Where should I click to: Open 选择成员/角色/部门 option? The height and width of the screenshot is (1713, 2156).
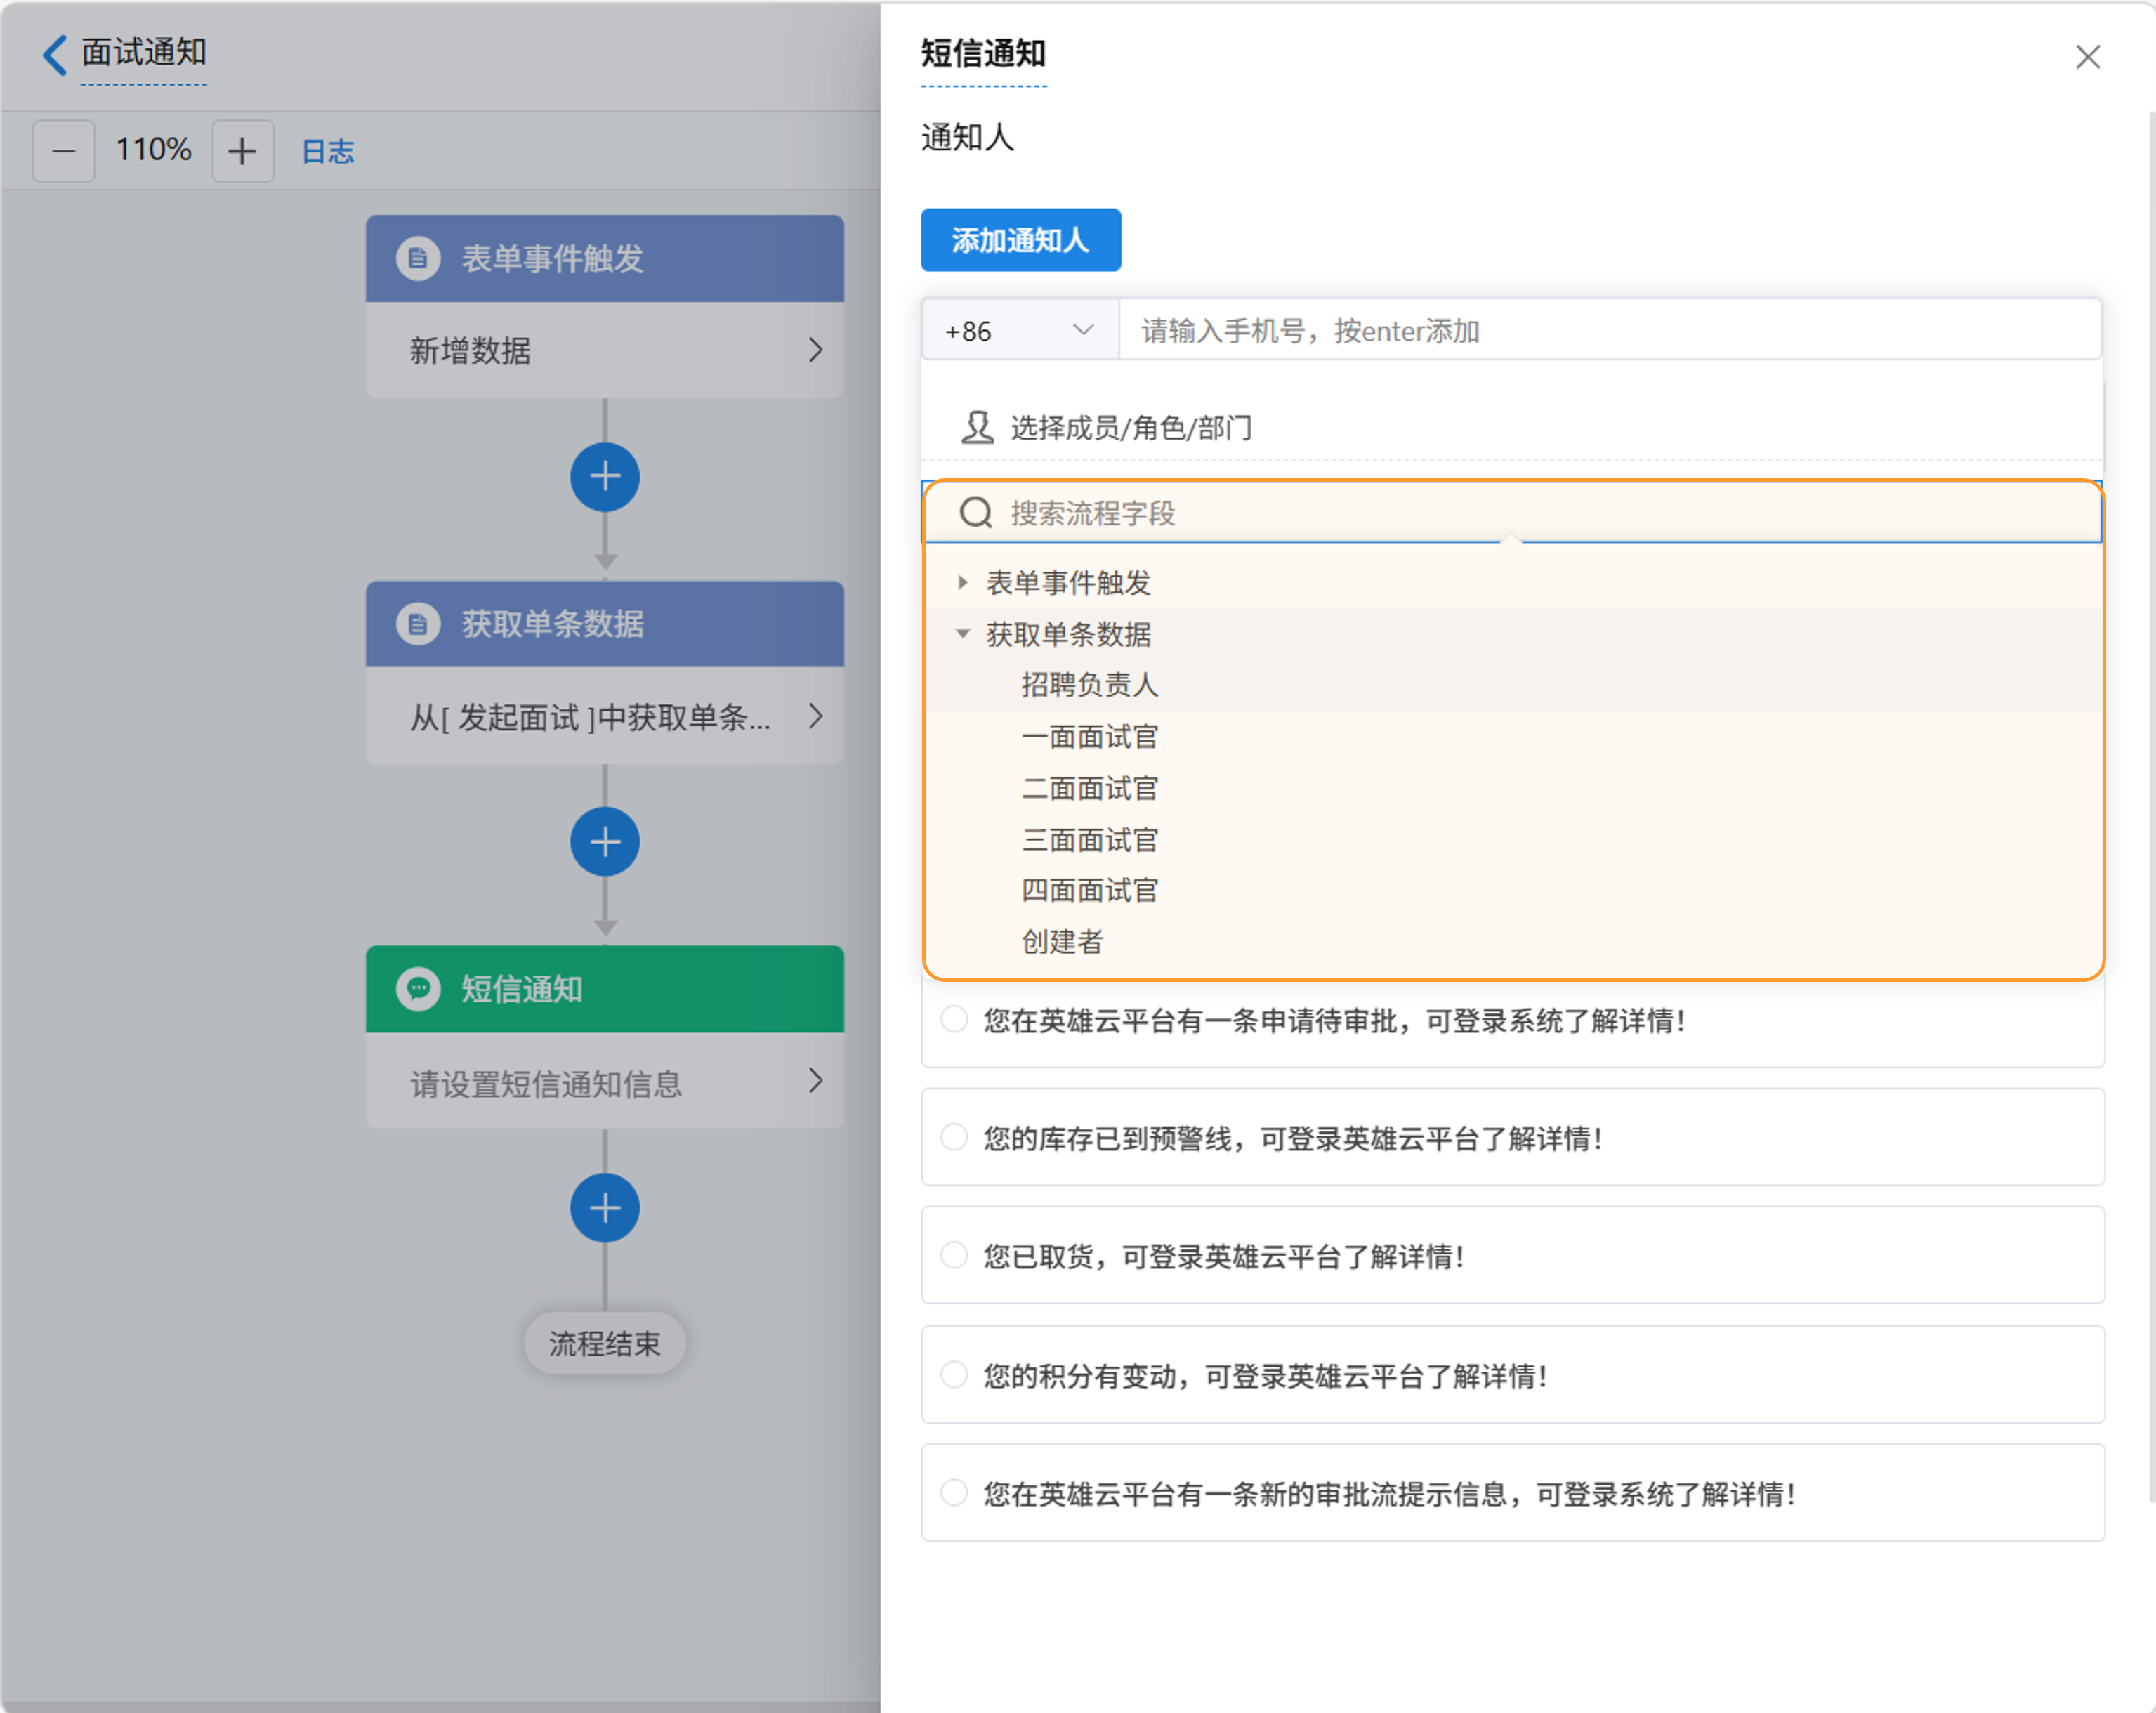pos(1130,428)
